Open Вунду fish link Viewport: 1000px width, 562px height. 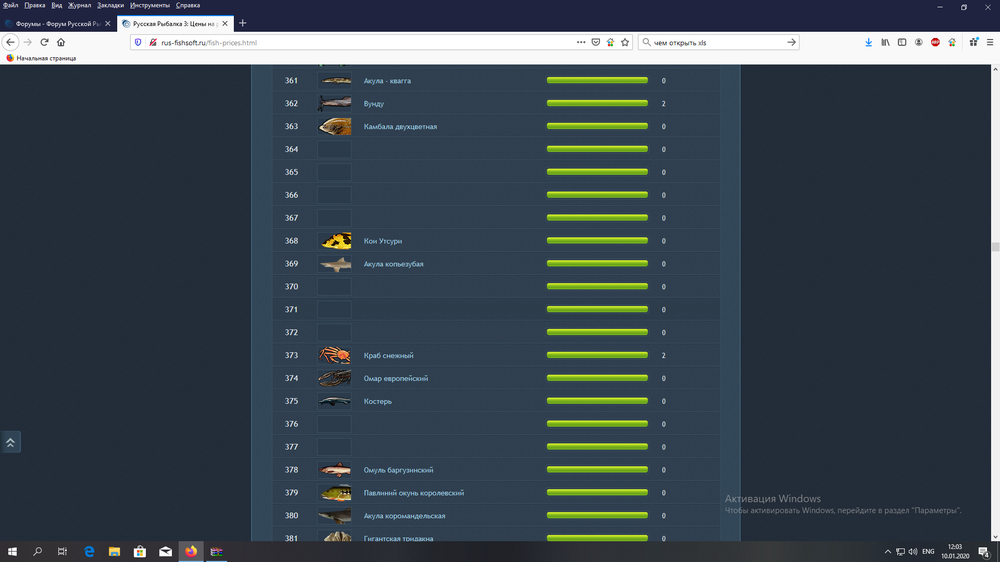click(374, 104)
